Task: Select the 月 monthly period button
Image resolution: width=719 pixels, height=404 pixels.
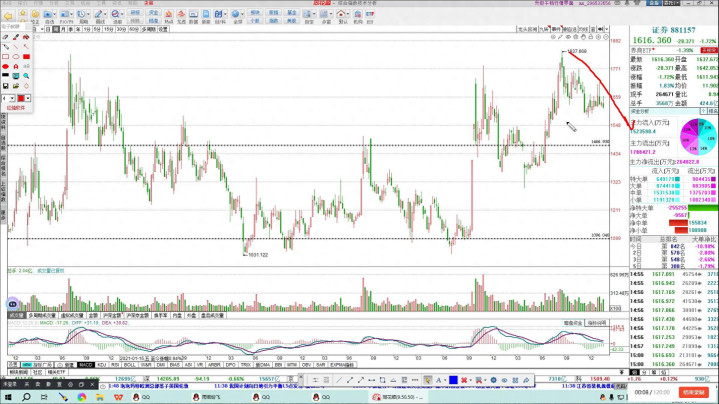Action: click(x=63, y=29)
